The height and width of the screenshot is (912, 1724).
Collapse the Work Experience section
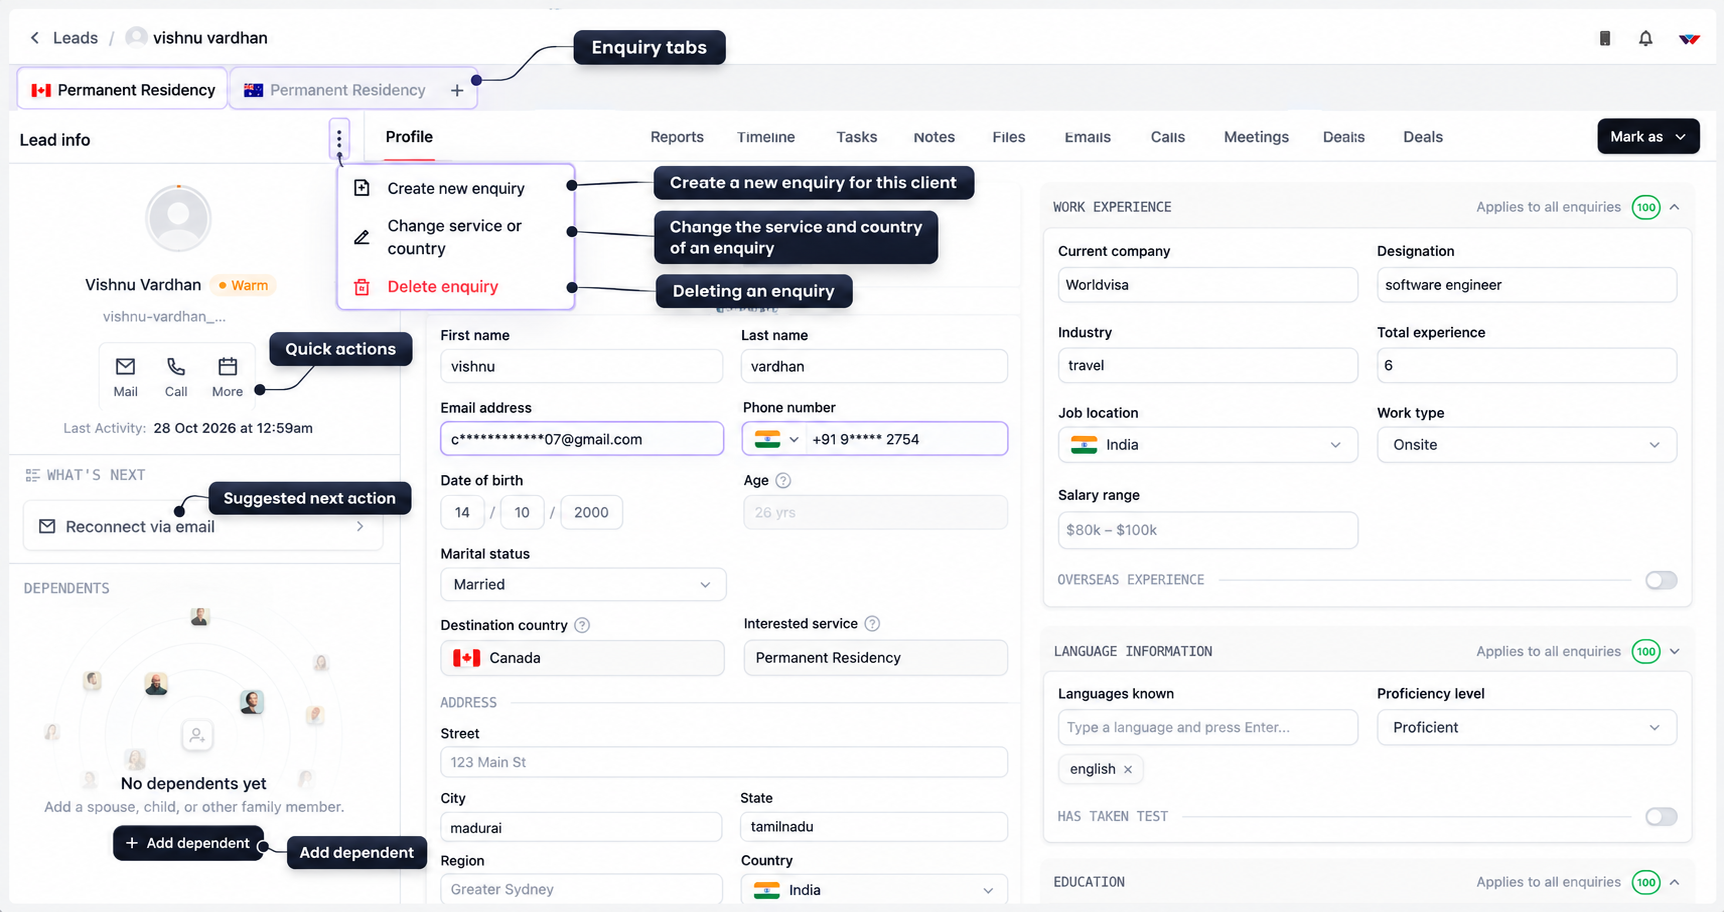pyautogui.click(x=1675, y=207)
